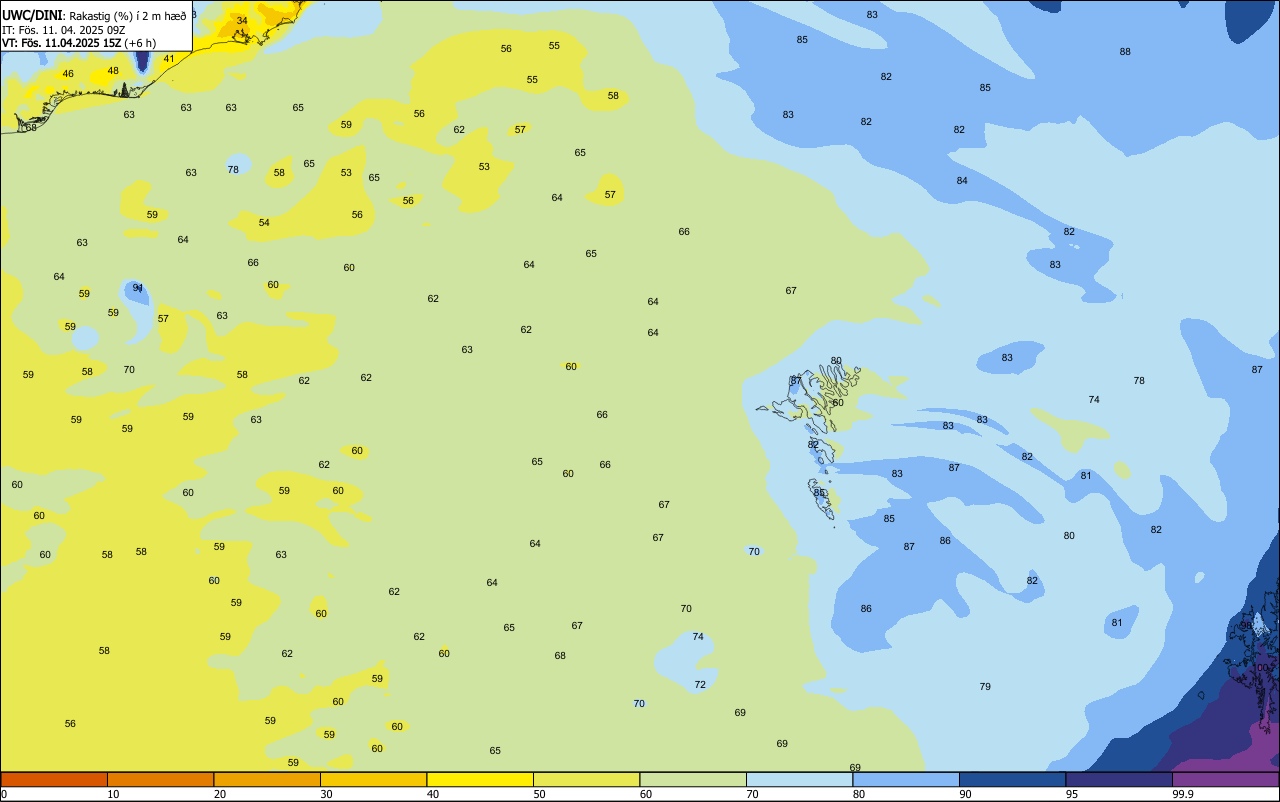Click the 70–80 pale blue legend swatch
Viewport: 1280px width, 802px height.
[x=800, y=779]
